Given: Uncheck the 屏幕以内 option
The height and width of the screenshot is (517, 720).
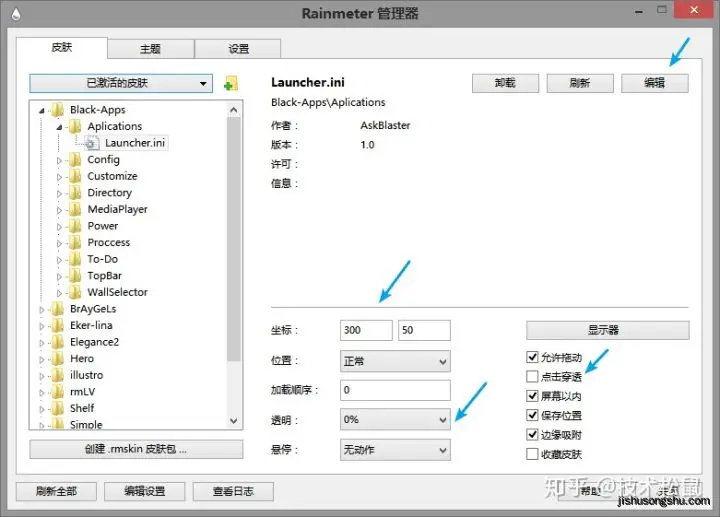Looking at the screenshot, I should click(532, 396).
